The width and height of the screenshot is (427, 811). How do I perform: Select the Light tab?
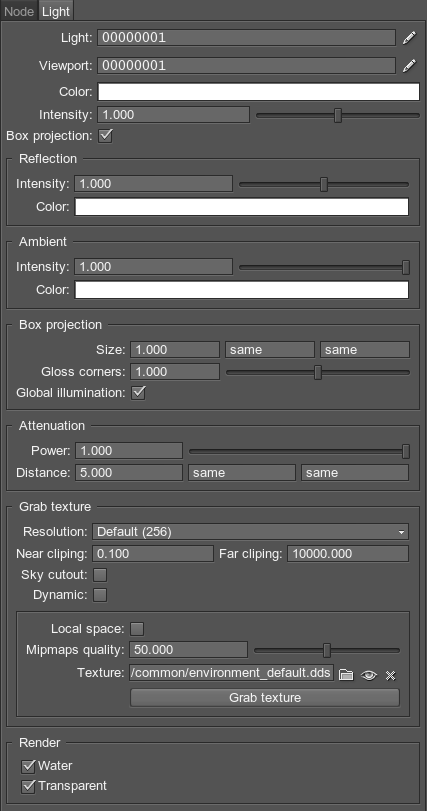tap(56, 11)
